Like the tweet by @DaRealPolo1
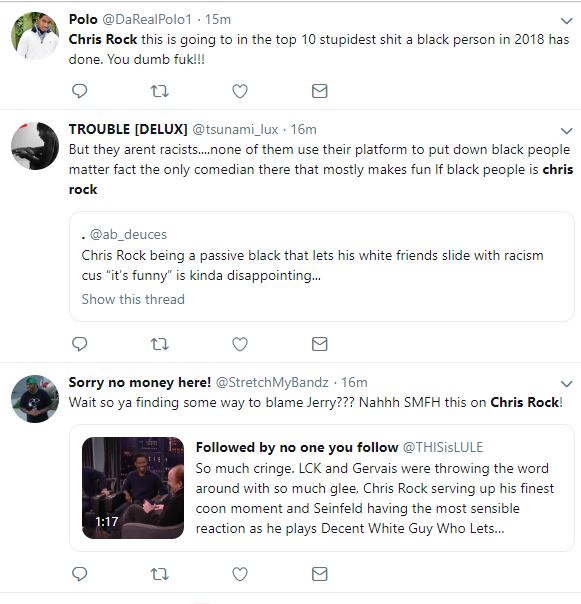 (240, 91)
